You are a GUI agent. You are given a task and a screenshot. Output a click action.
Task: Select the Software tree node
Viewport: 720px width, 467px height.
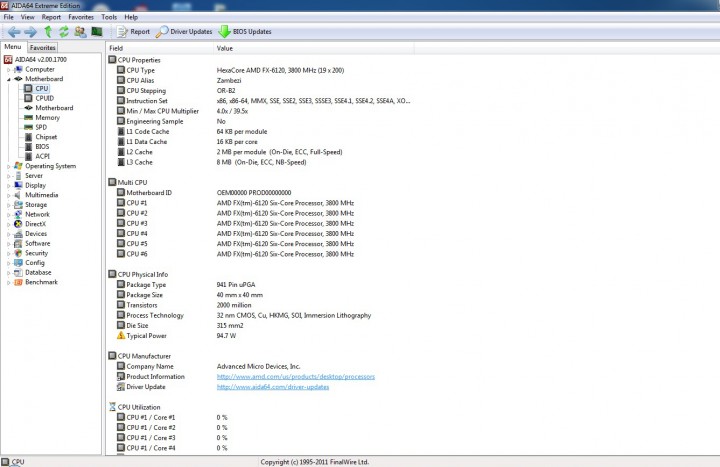tap(32, 243)
